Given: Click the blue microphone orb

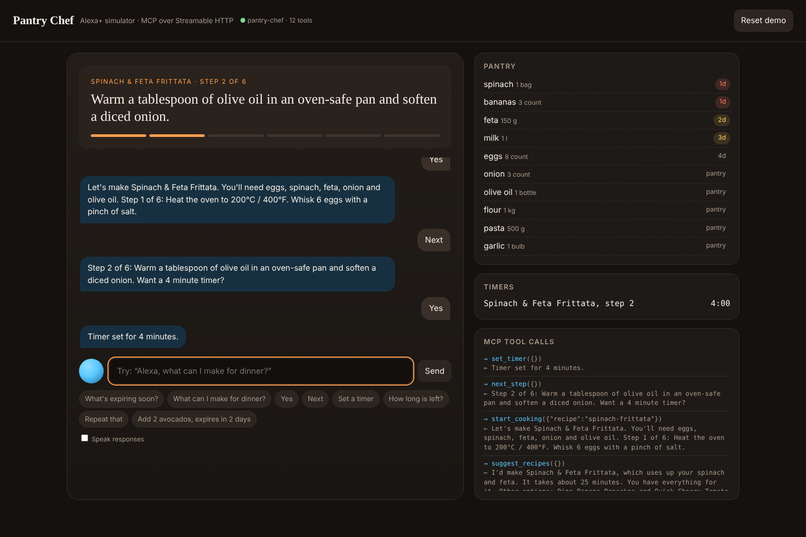Looking at the screenshot, I should [91, 371].
